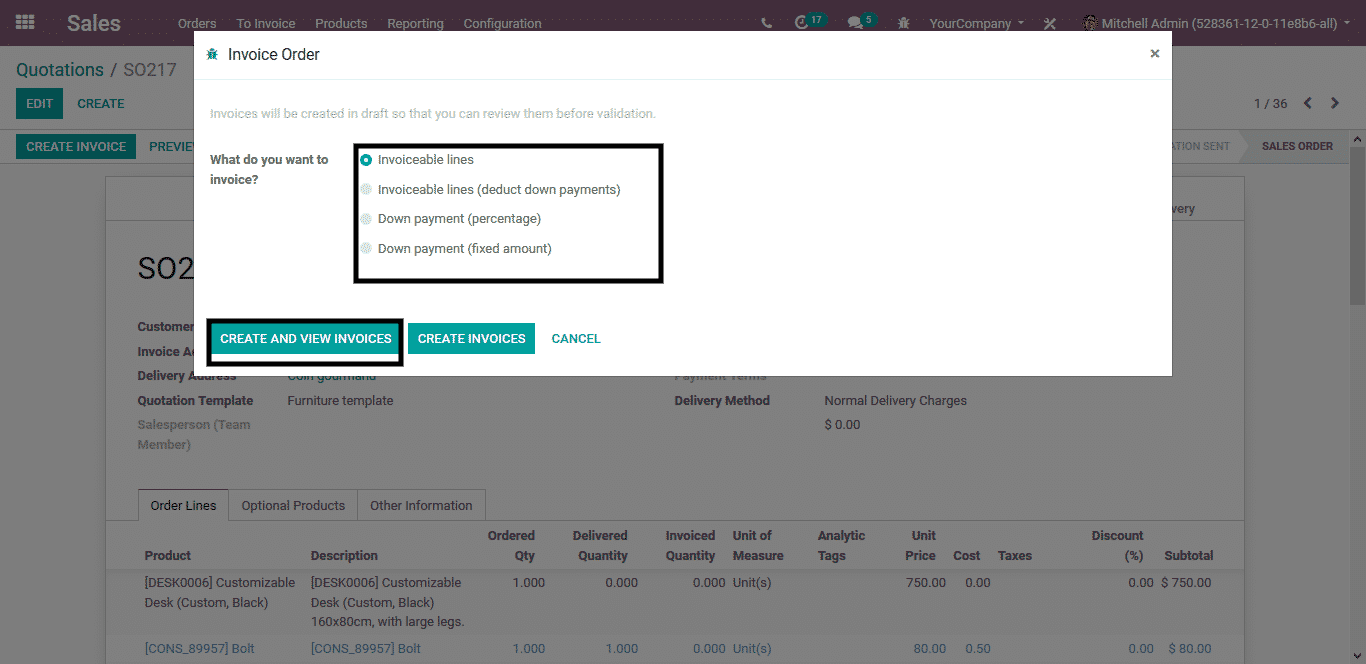Click the crossed tools icon in top bar
The image size is (1366, 664).
click(1049, 23)
